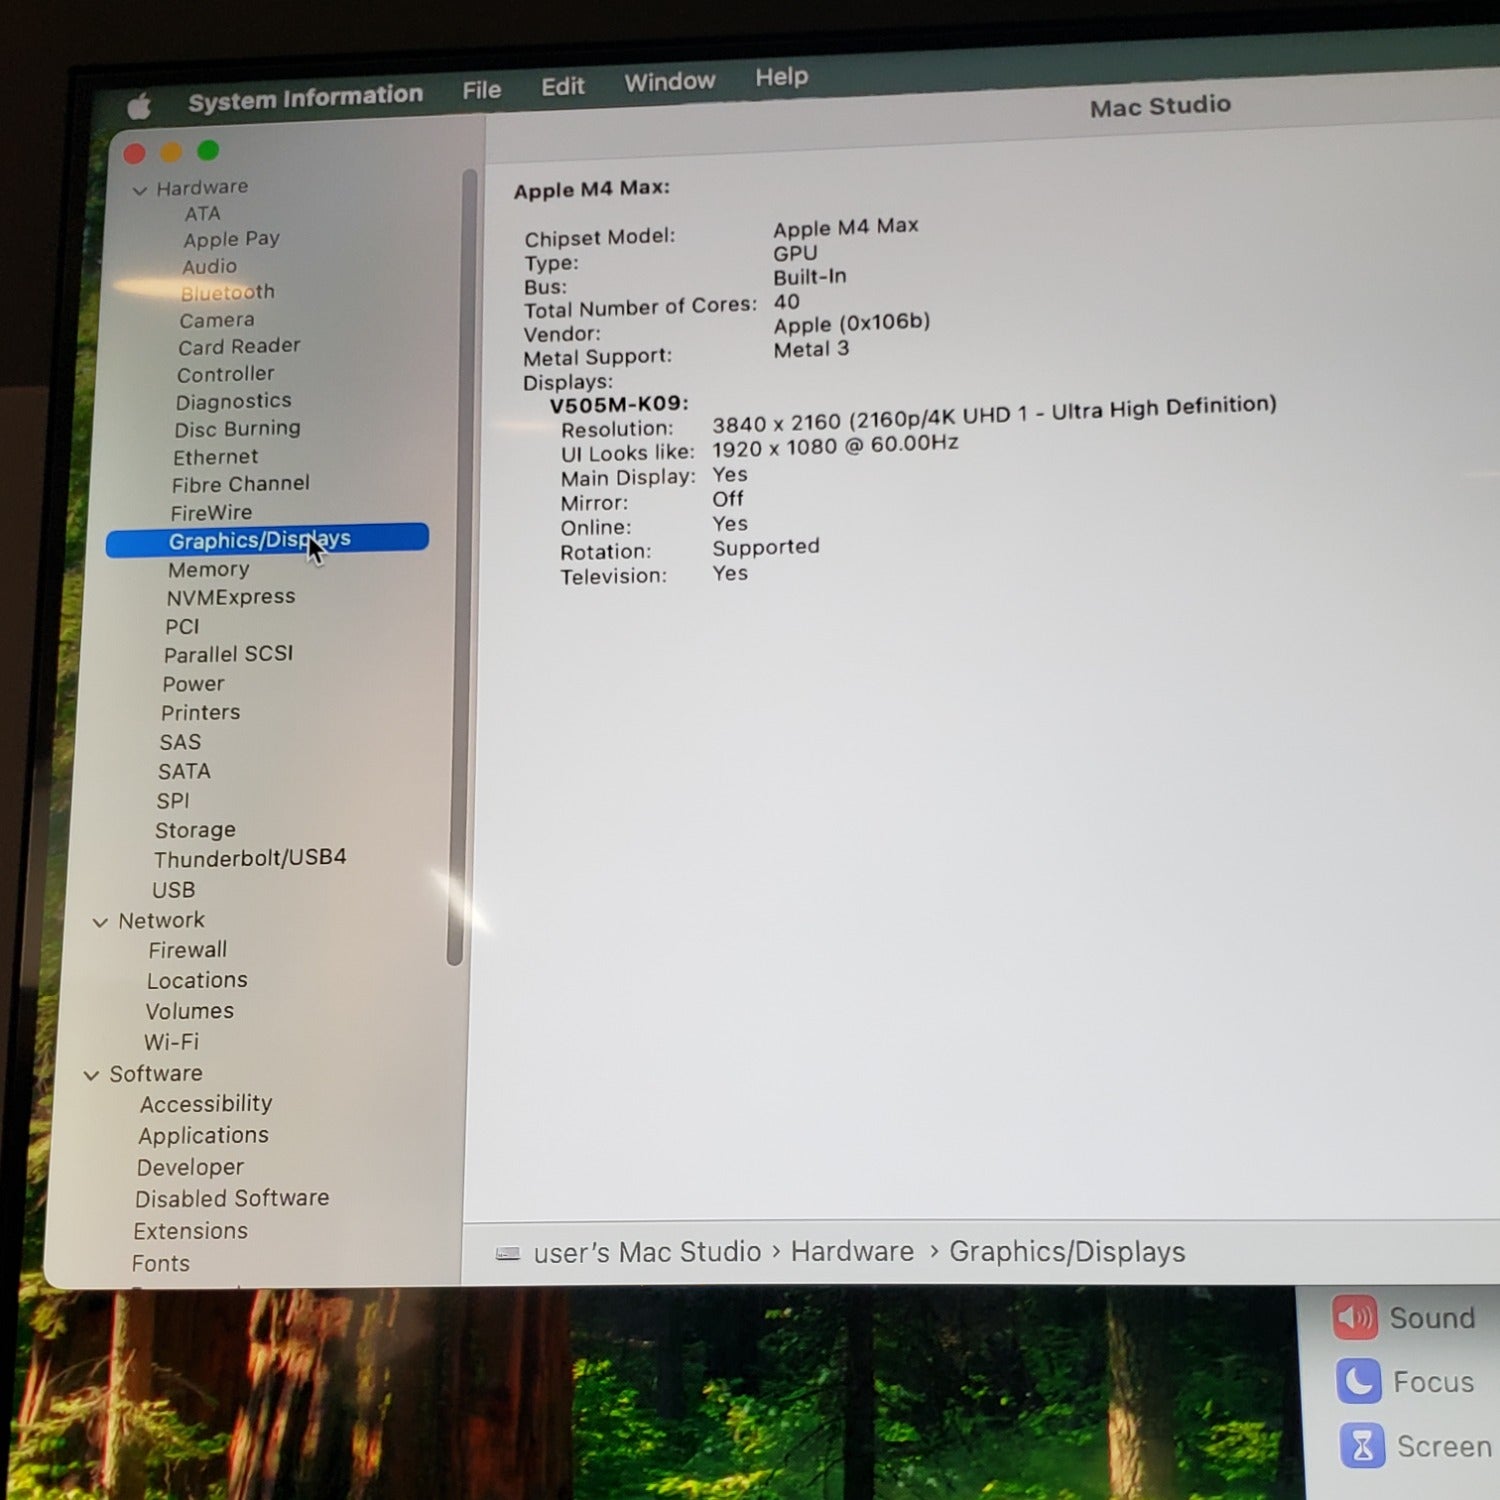Select Wi-Fi under Network

click(x=171, y=1042)
